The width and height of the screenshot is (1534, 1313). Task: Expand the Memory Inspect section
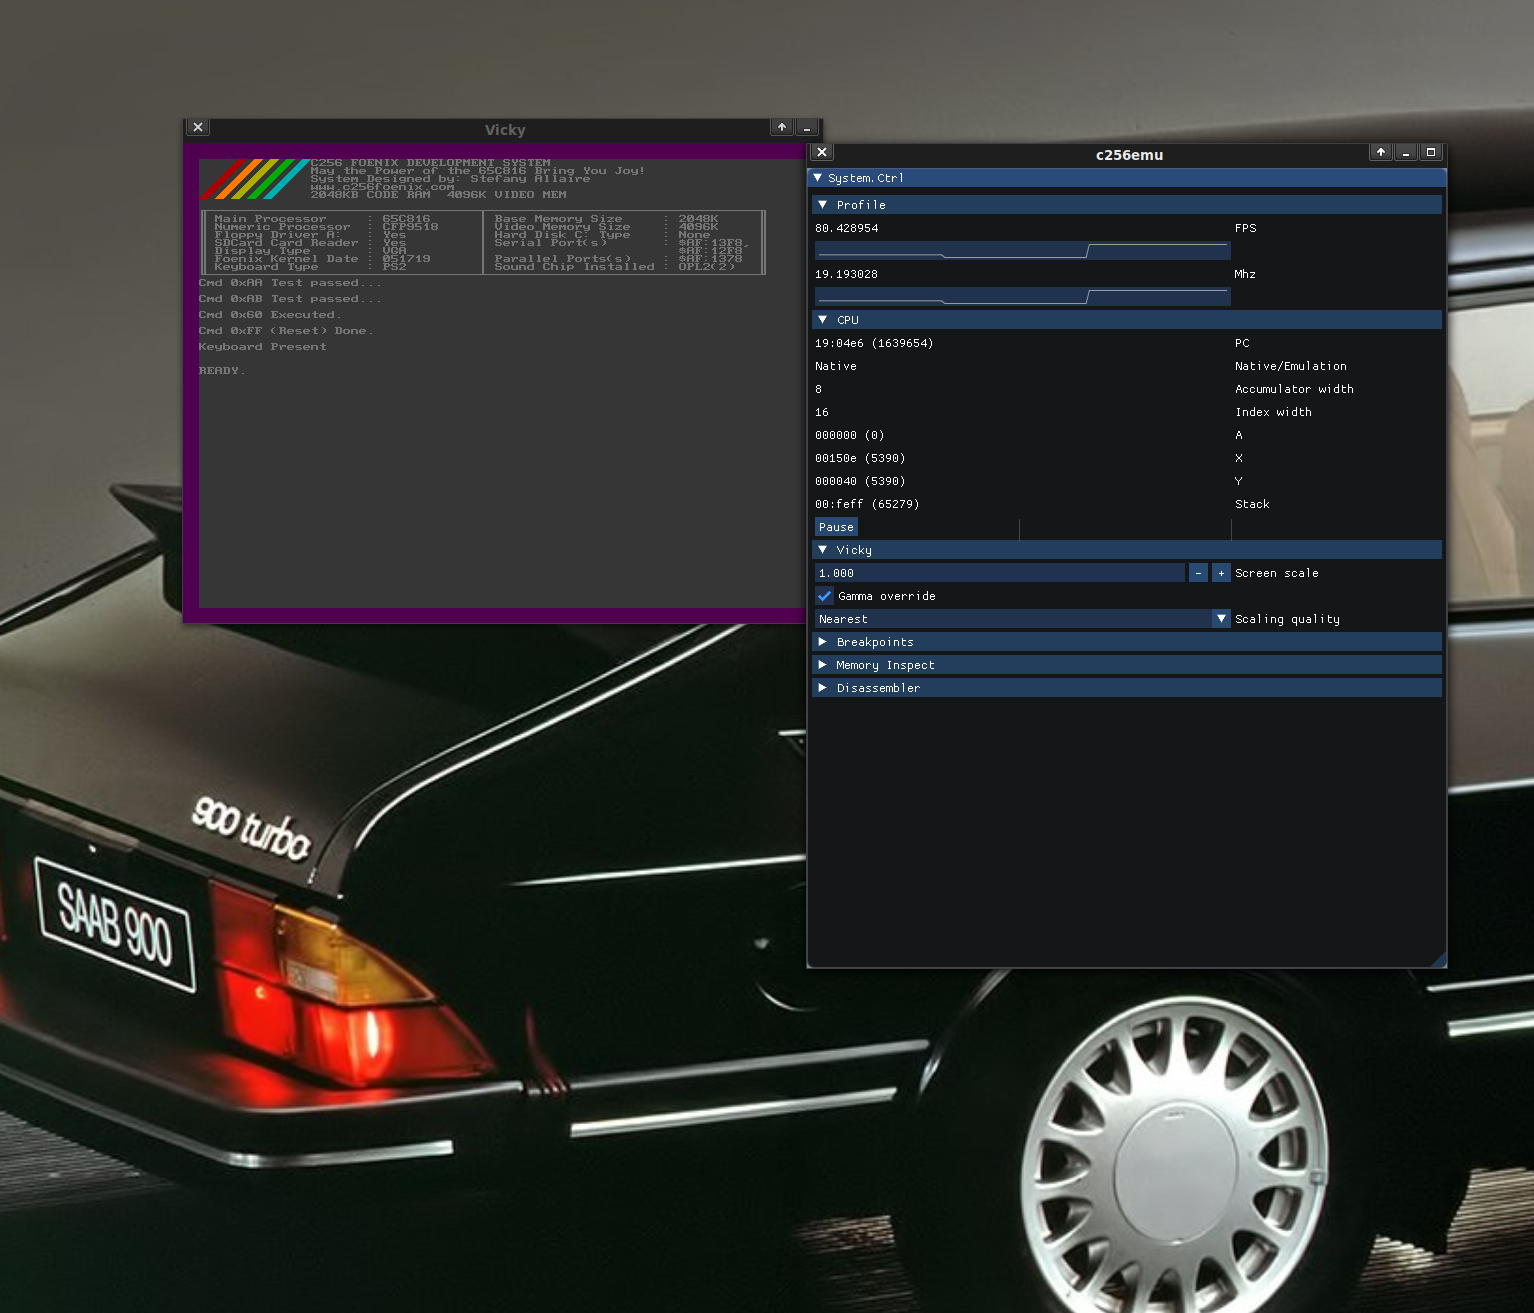(1127, 665)
